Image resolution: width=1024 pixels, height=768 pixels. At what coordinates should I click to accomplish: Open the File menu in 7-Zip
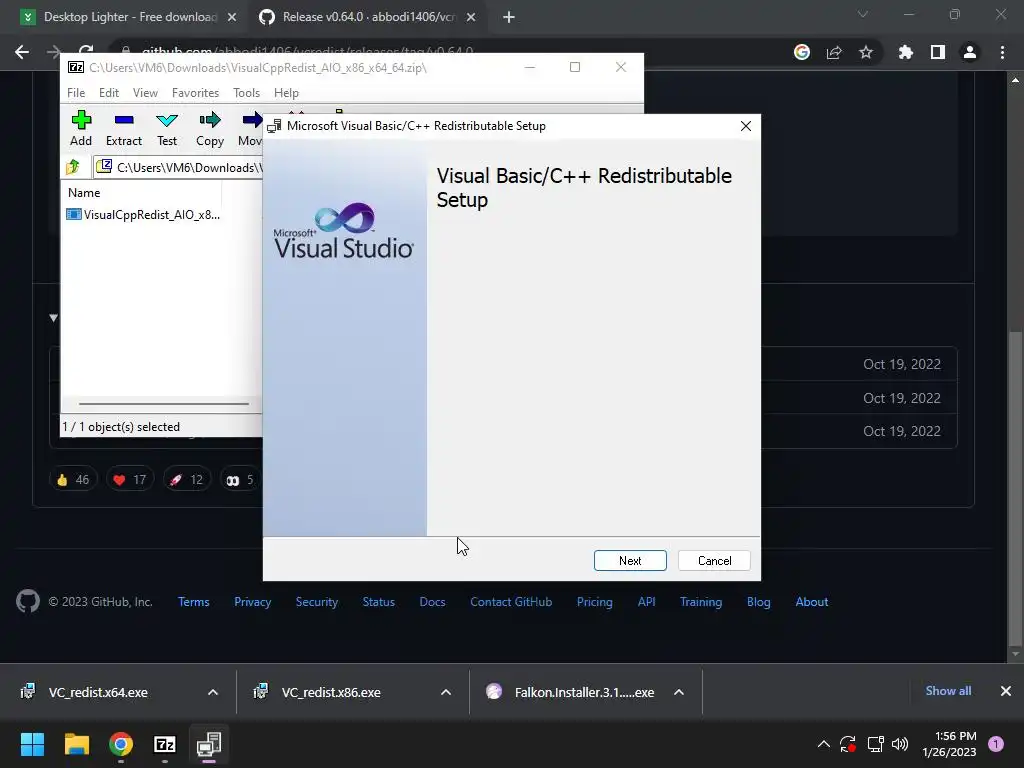(76, 93)
